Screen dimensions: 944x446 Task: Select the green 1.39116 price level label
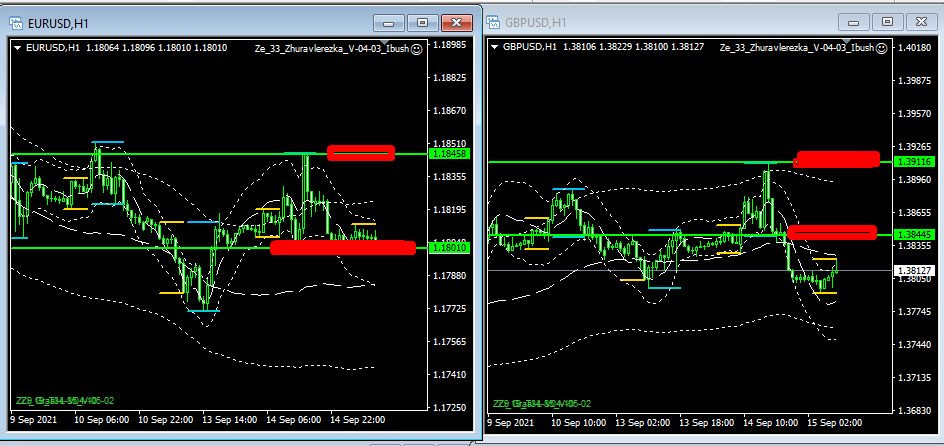point(915,161)
